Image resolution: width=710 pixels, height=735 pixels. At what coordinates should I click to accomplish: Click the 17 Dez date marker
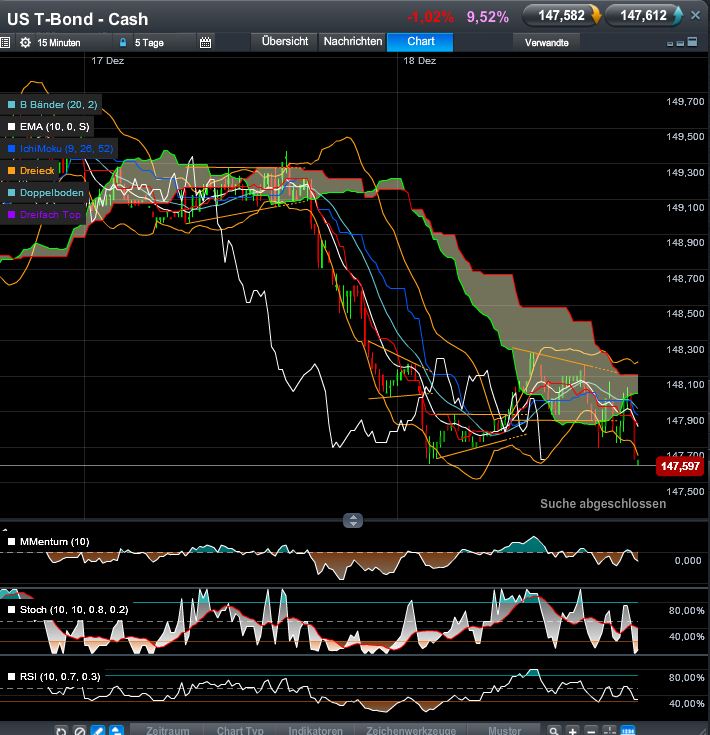(x=108, y=60)
